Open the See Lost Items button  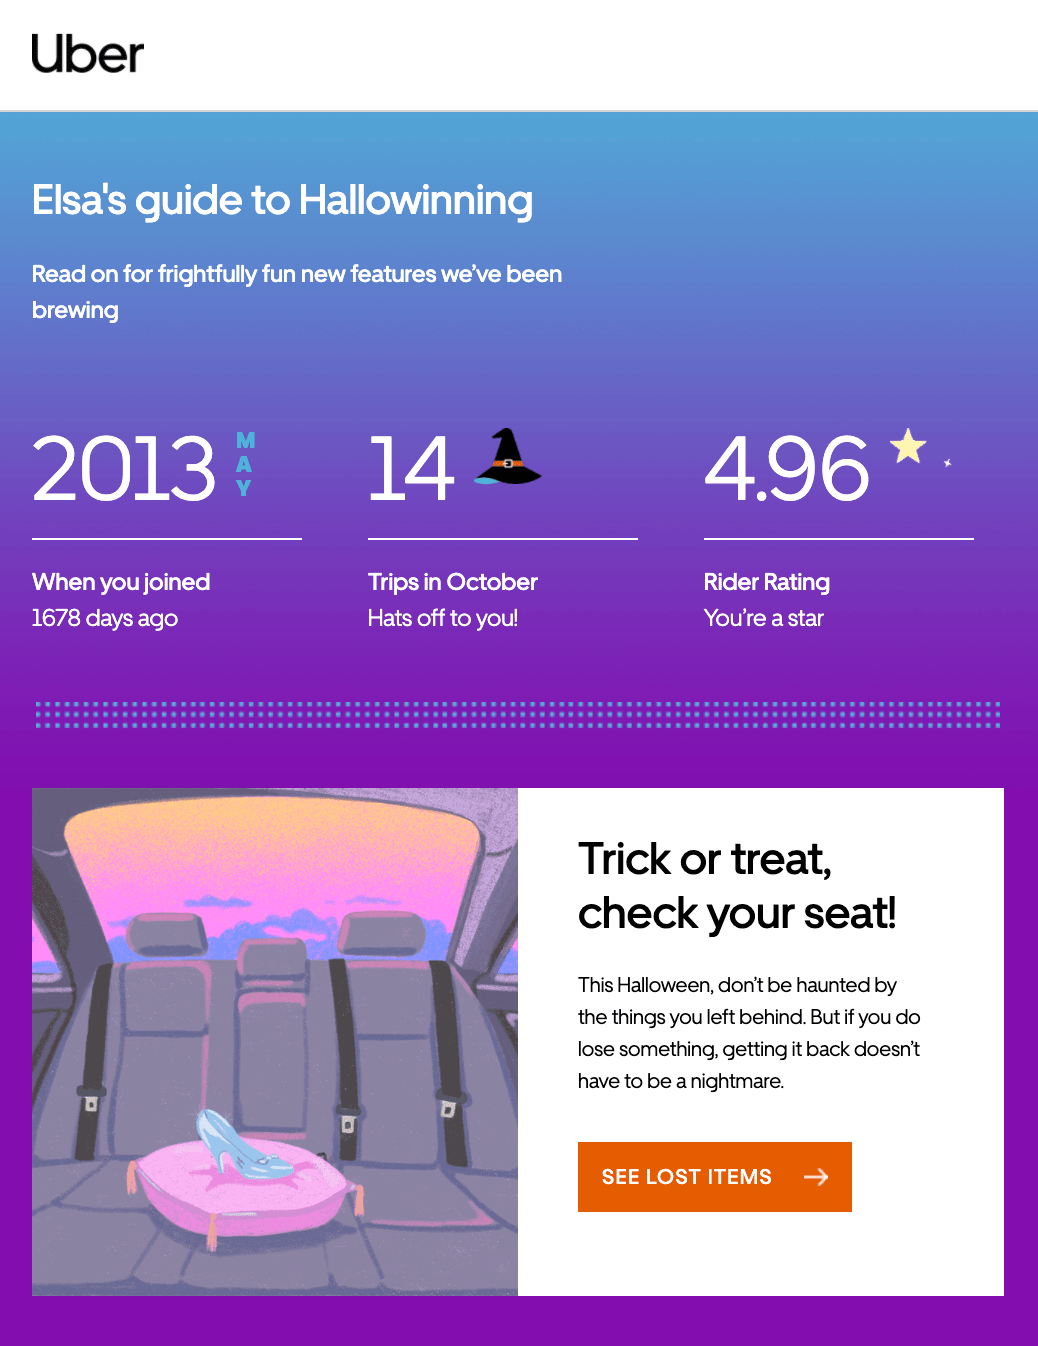tap(715, 1177)
